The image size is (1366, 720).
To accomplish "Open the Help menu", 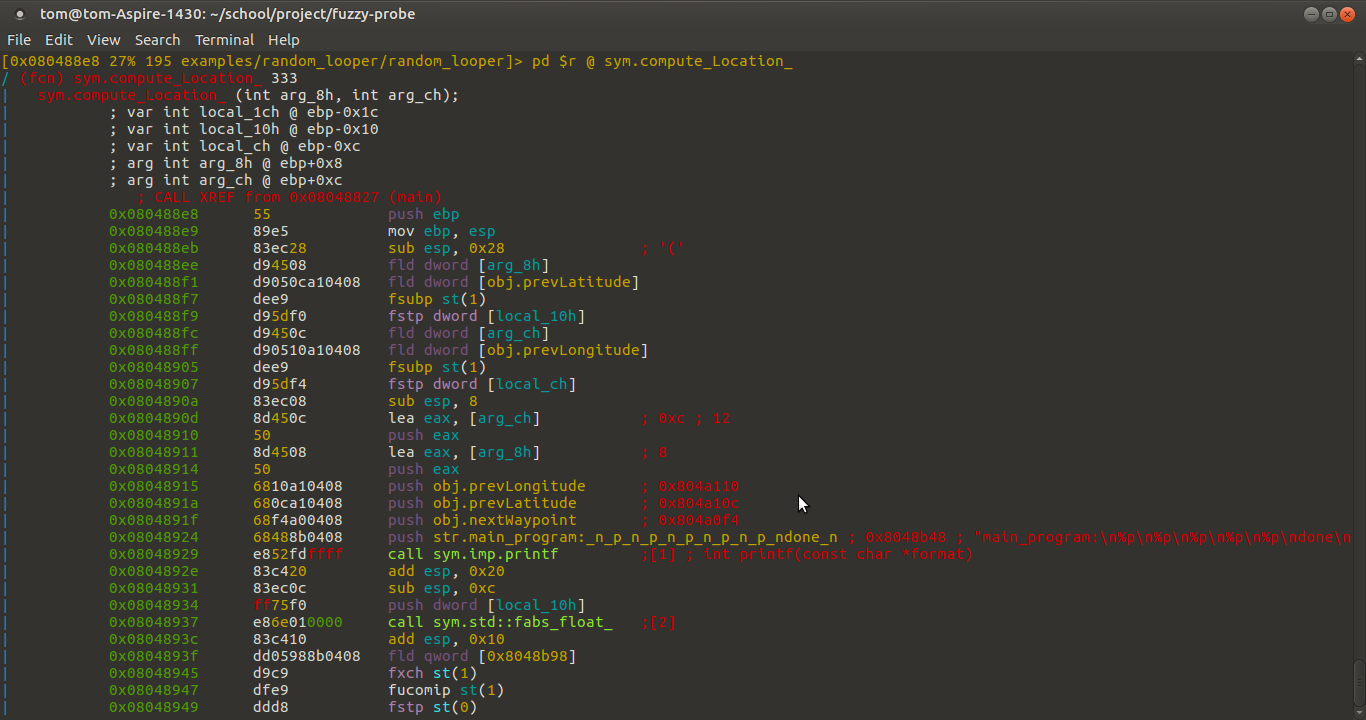I will (x=283, y=40).
